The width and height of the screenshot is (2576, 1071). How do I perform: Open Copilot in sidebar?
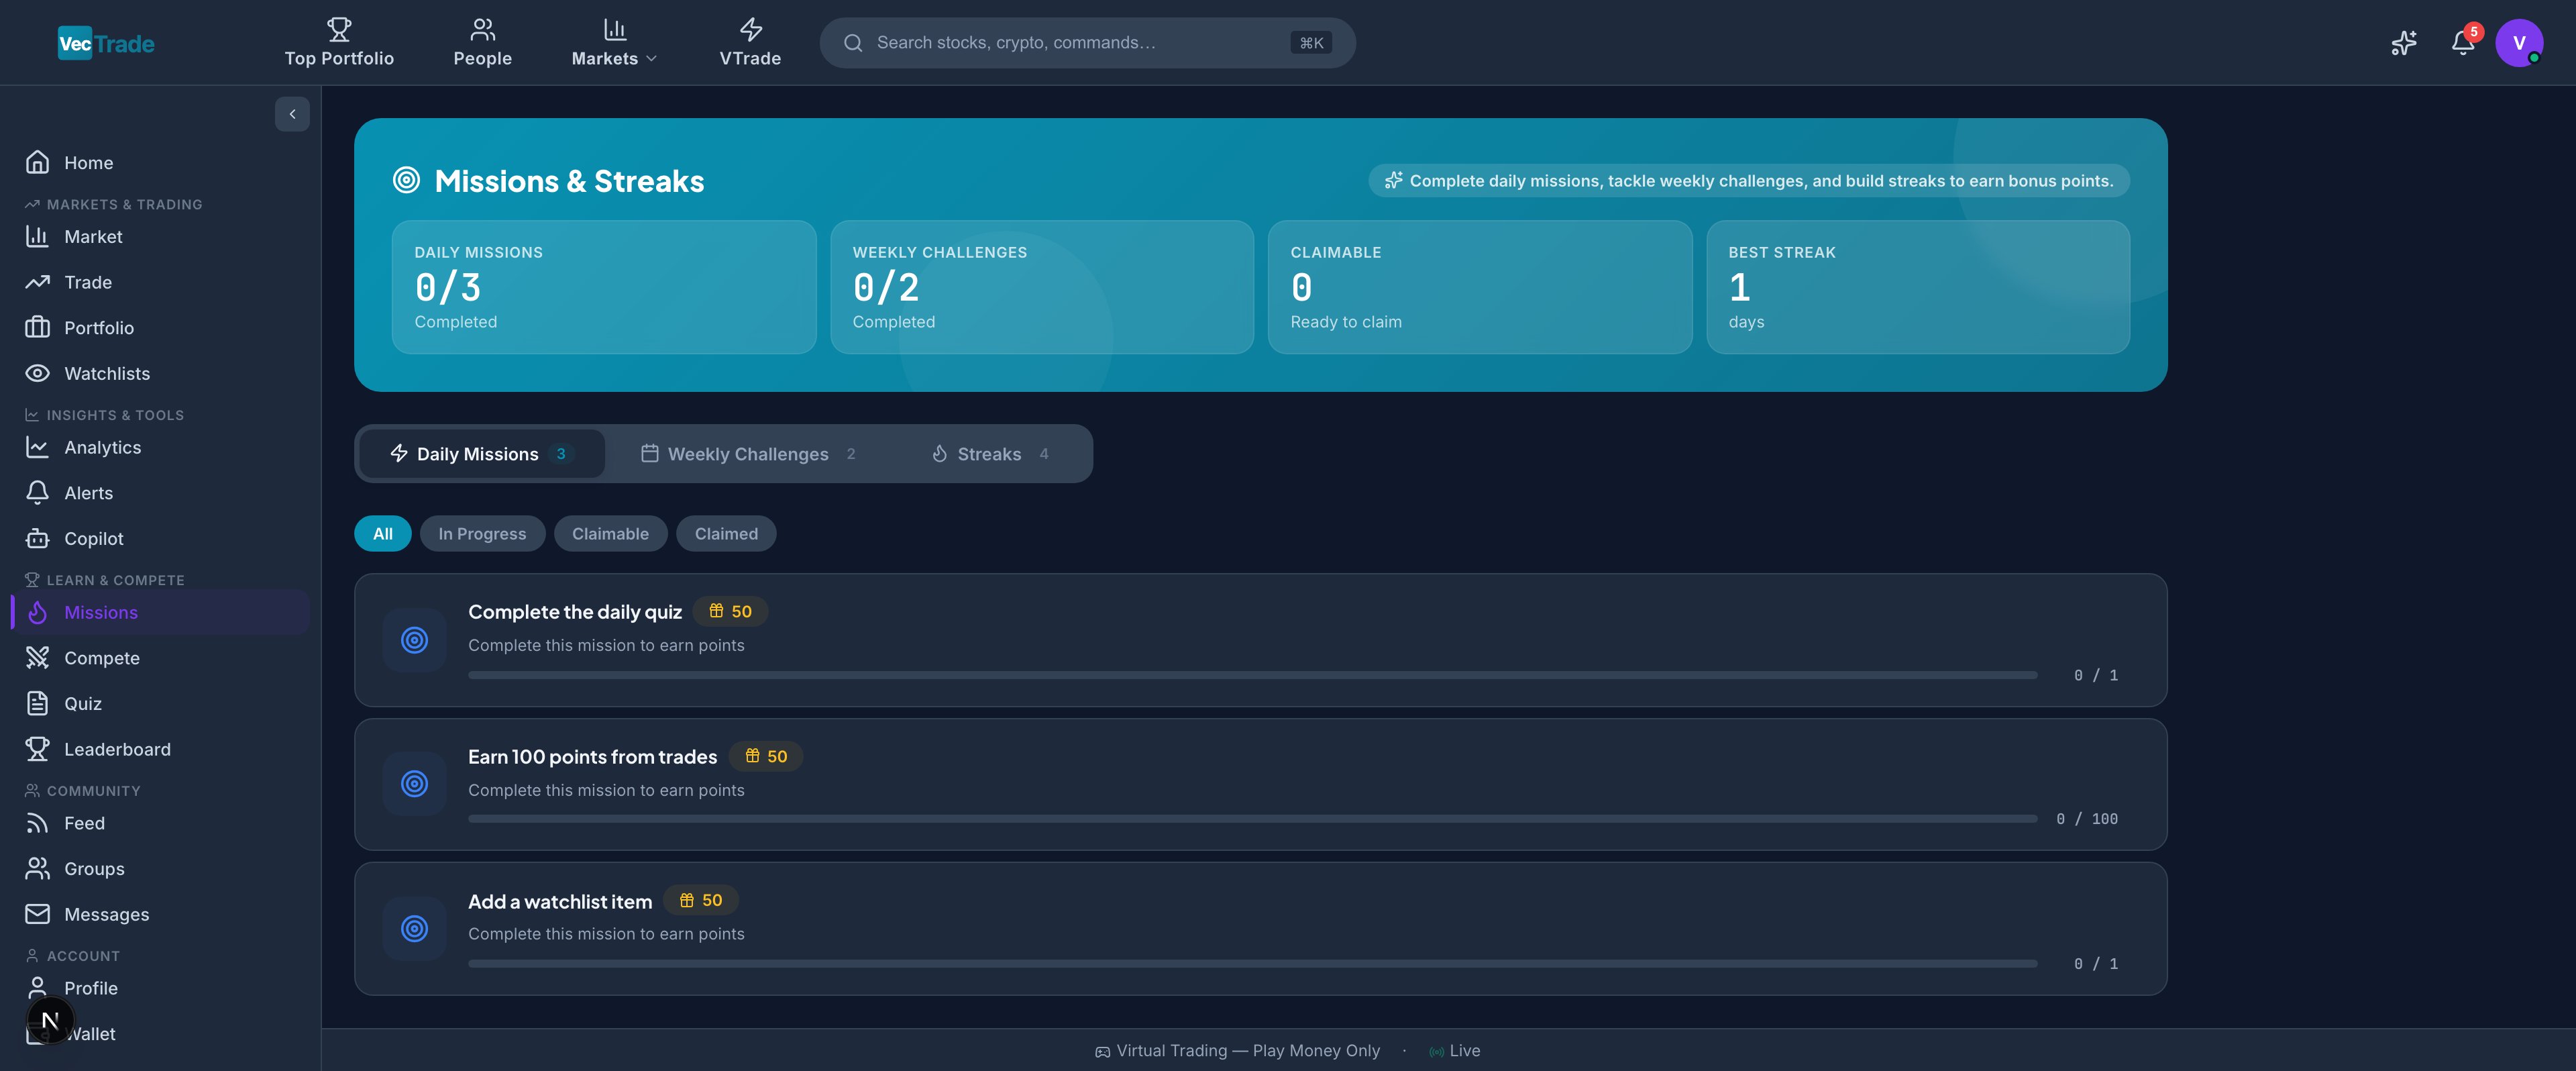pyautogui.click(x=160, y=539)
